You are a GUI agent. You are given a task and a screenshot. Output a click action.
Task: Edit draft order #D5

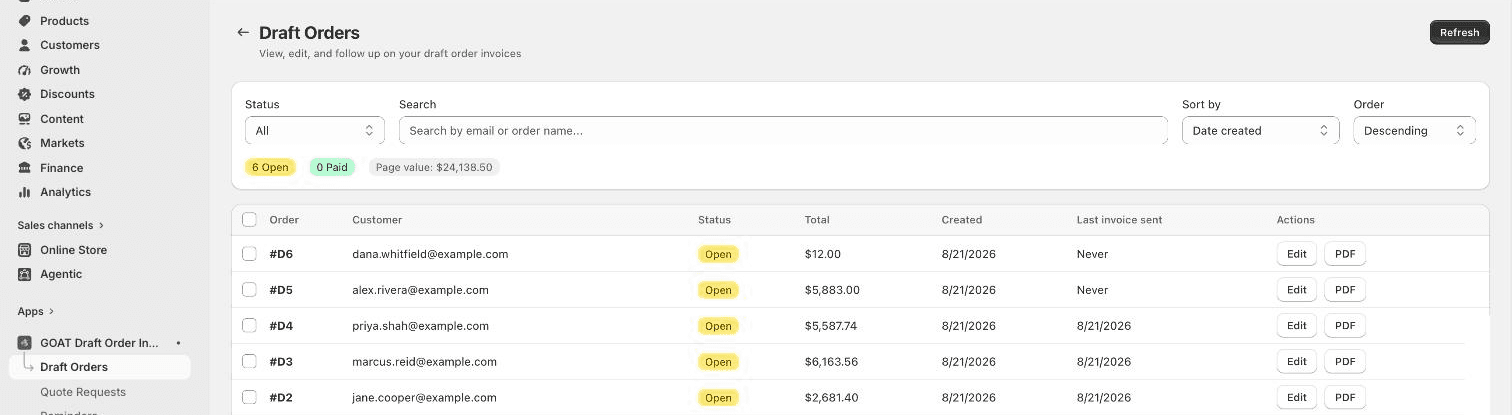pos(1296,290)
